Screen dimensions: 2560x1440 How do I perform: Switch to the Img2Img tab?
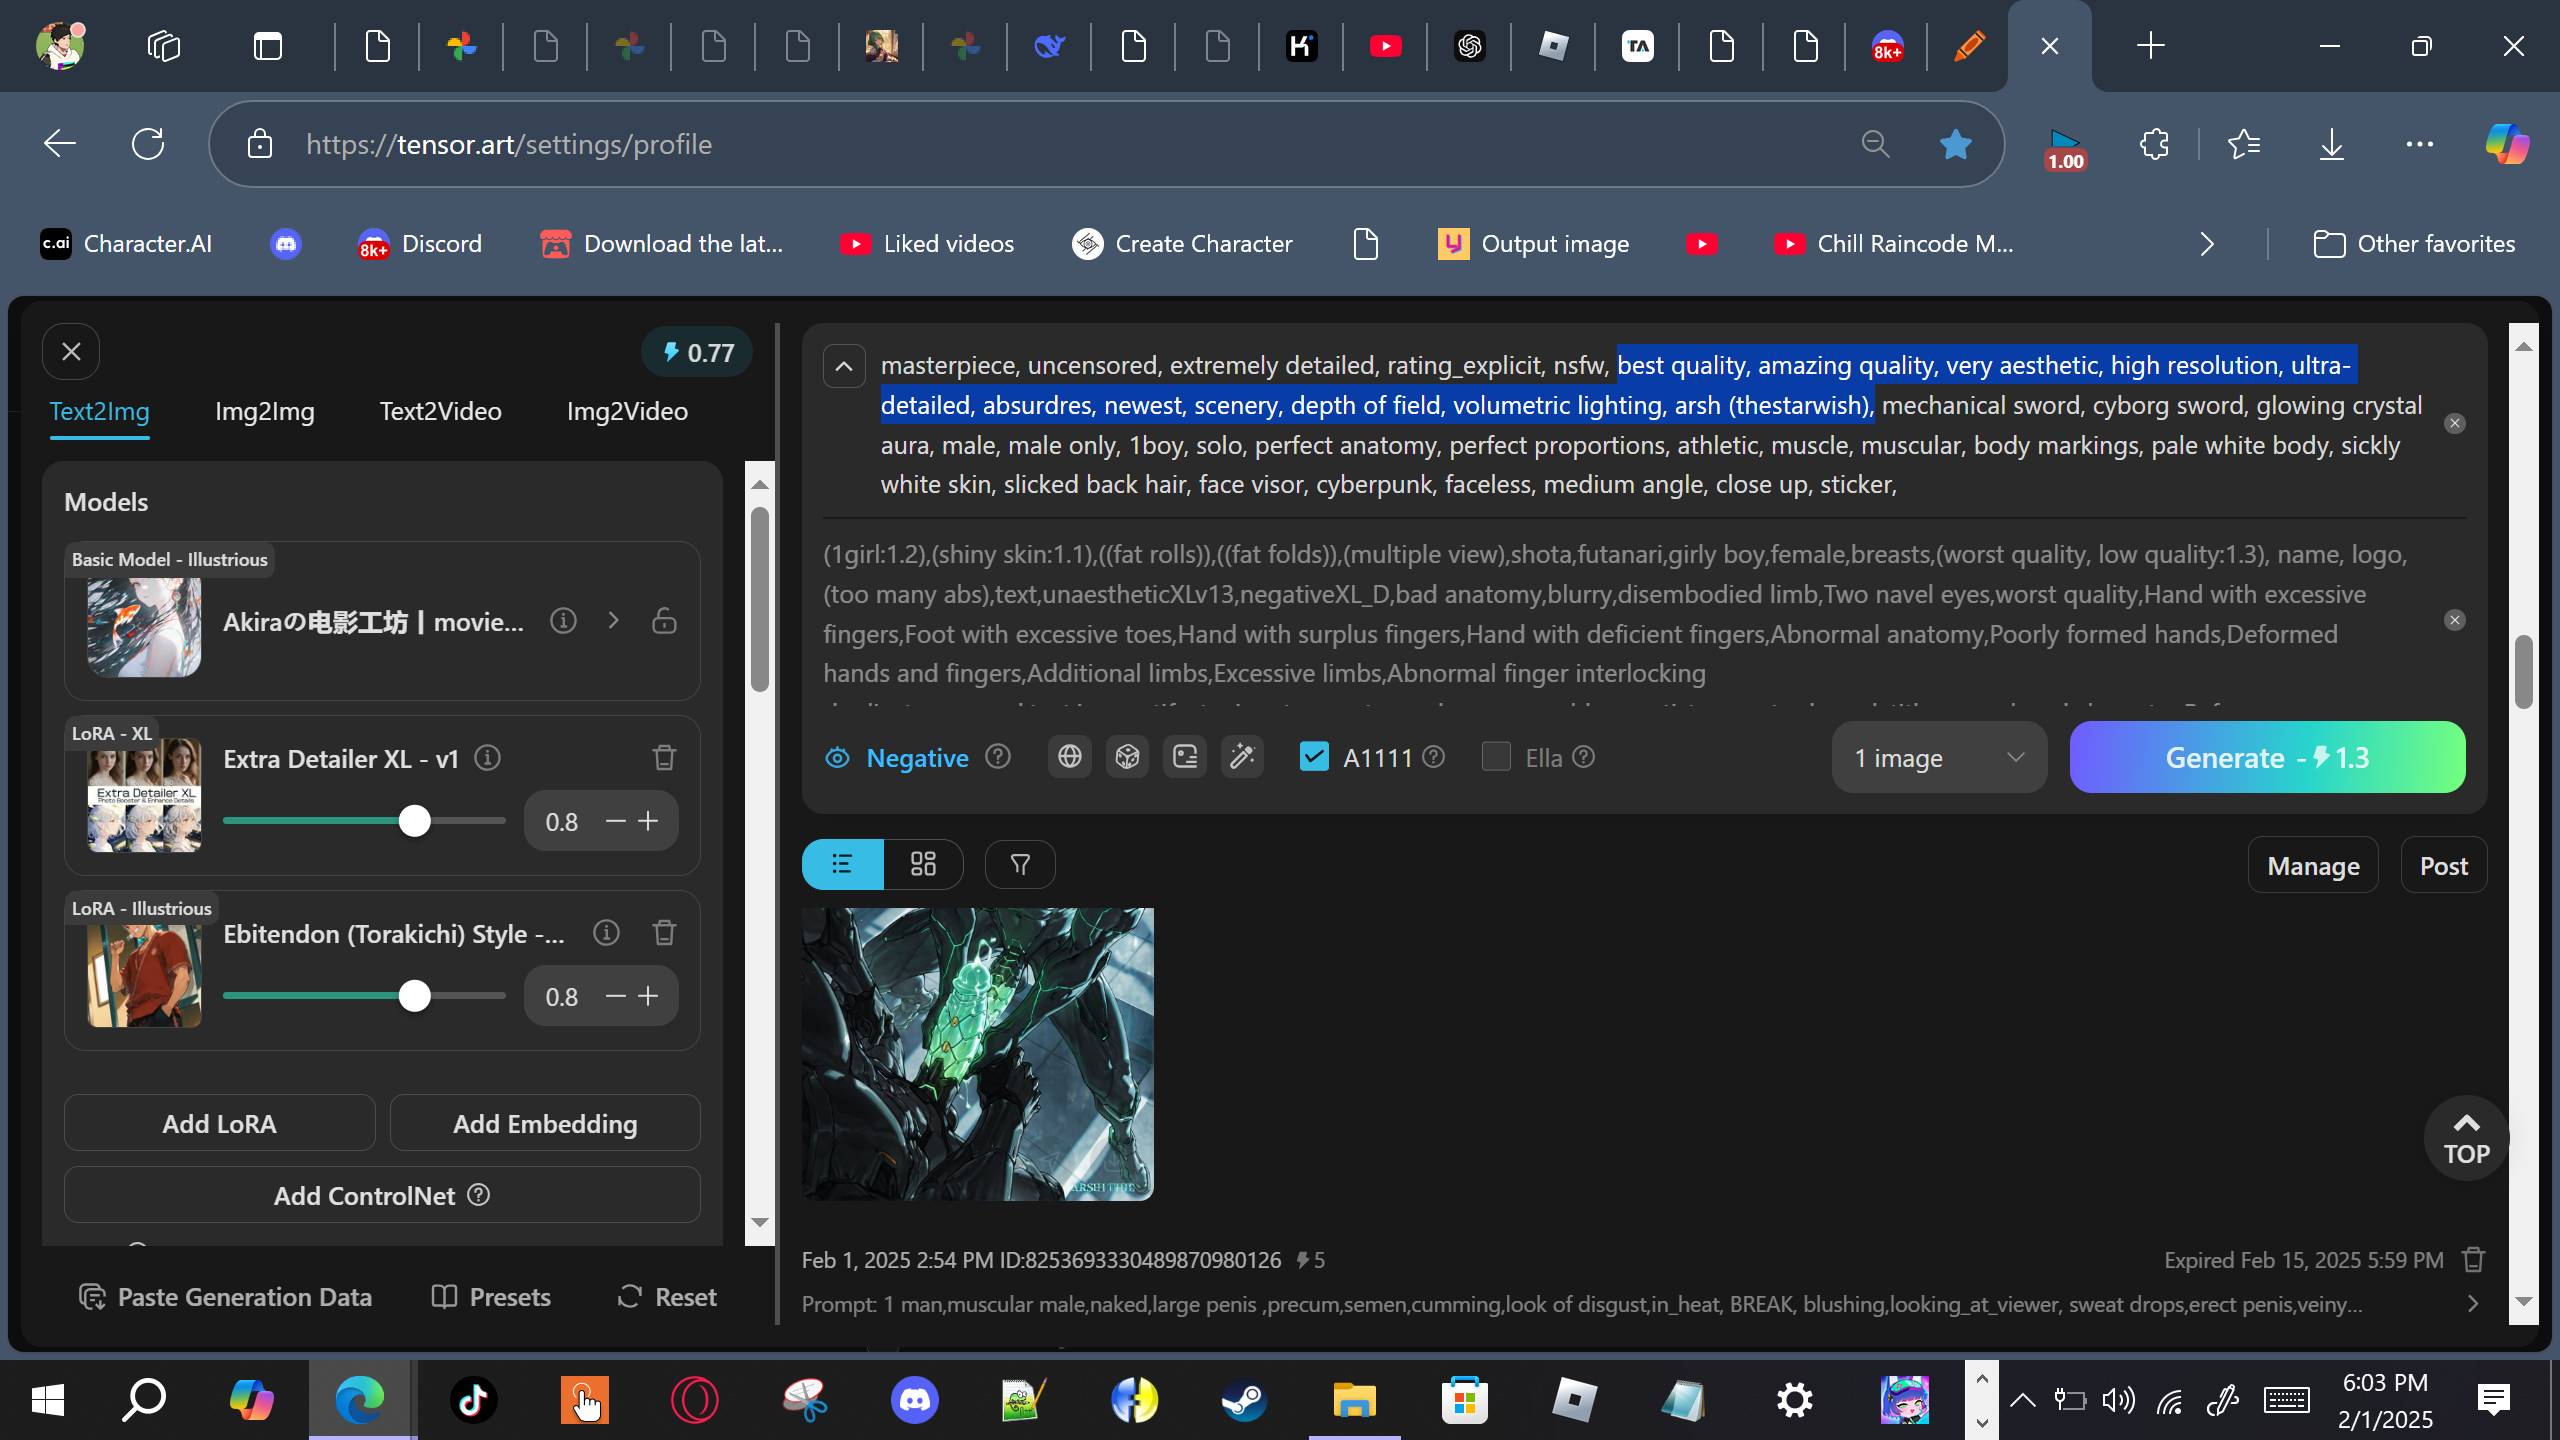click(x=265, y=411)
